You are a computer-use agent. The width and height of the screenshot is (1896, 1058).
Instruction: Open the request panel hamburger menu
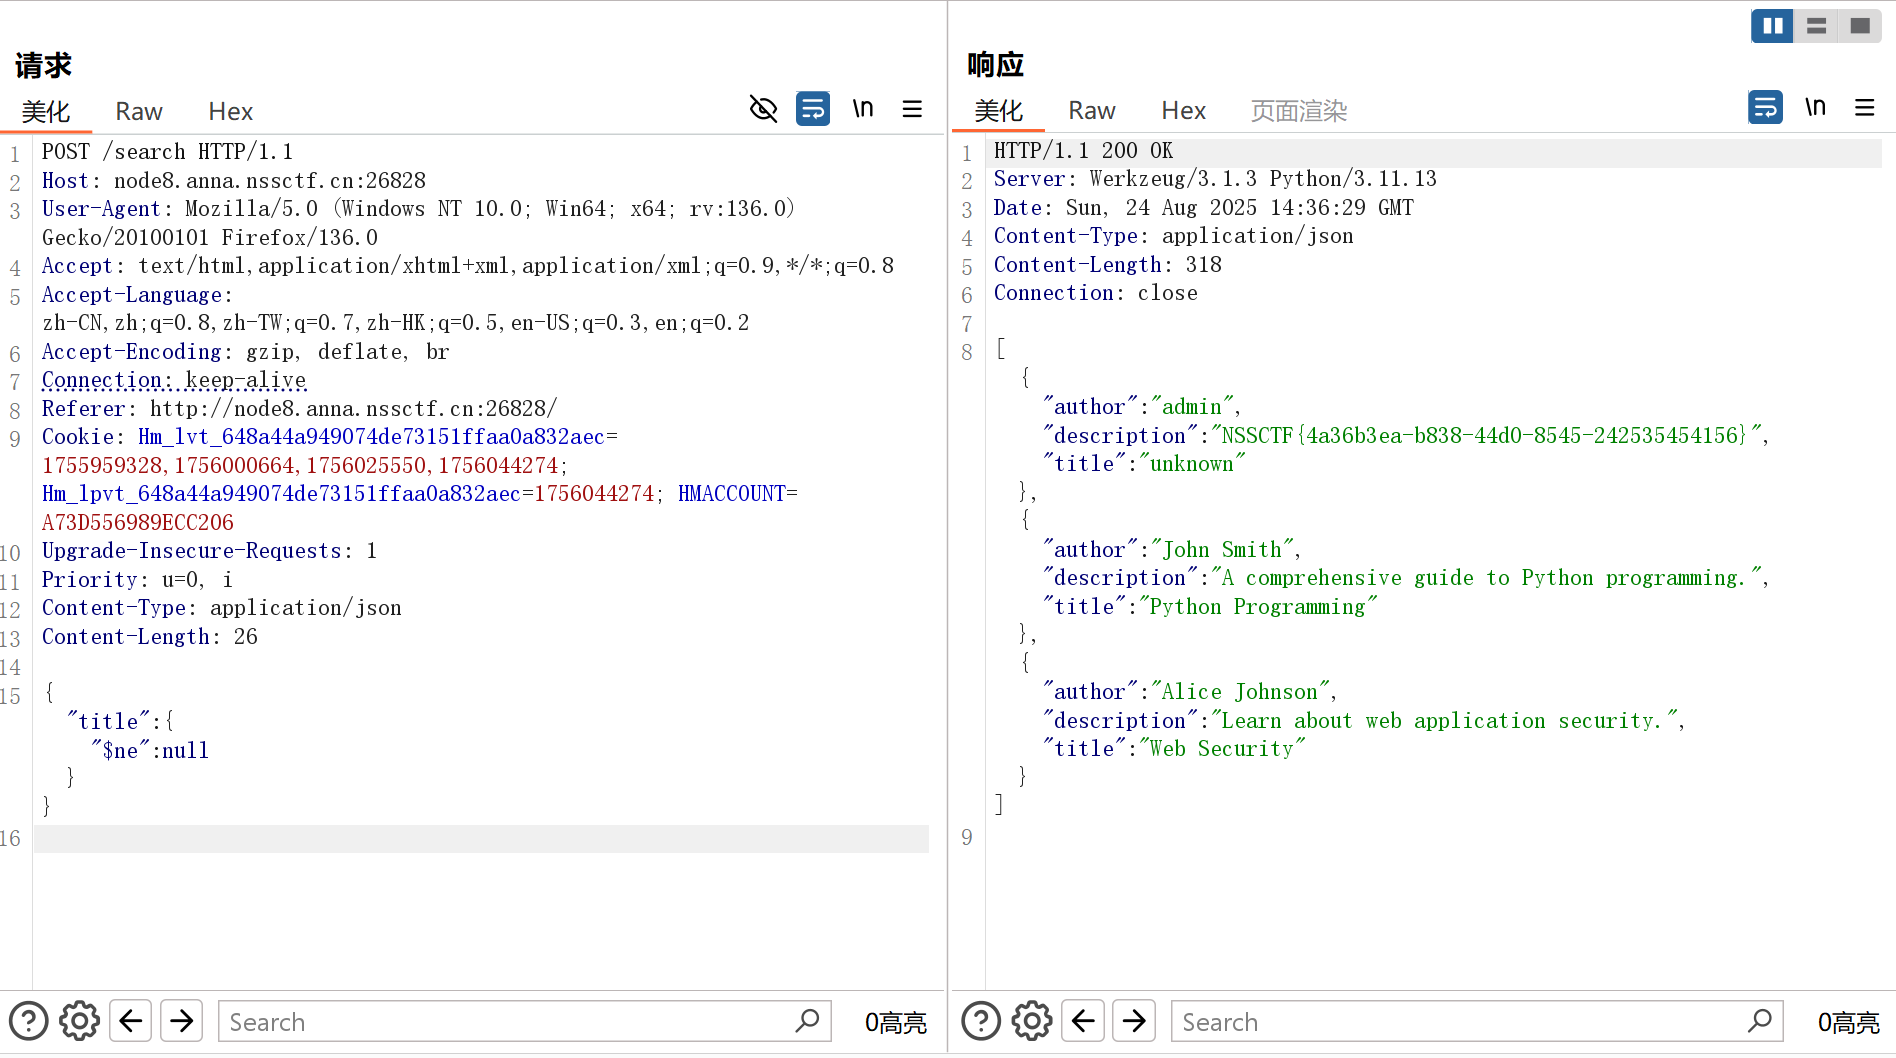[x=912, y=108]
